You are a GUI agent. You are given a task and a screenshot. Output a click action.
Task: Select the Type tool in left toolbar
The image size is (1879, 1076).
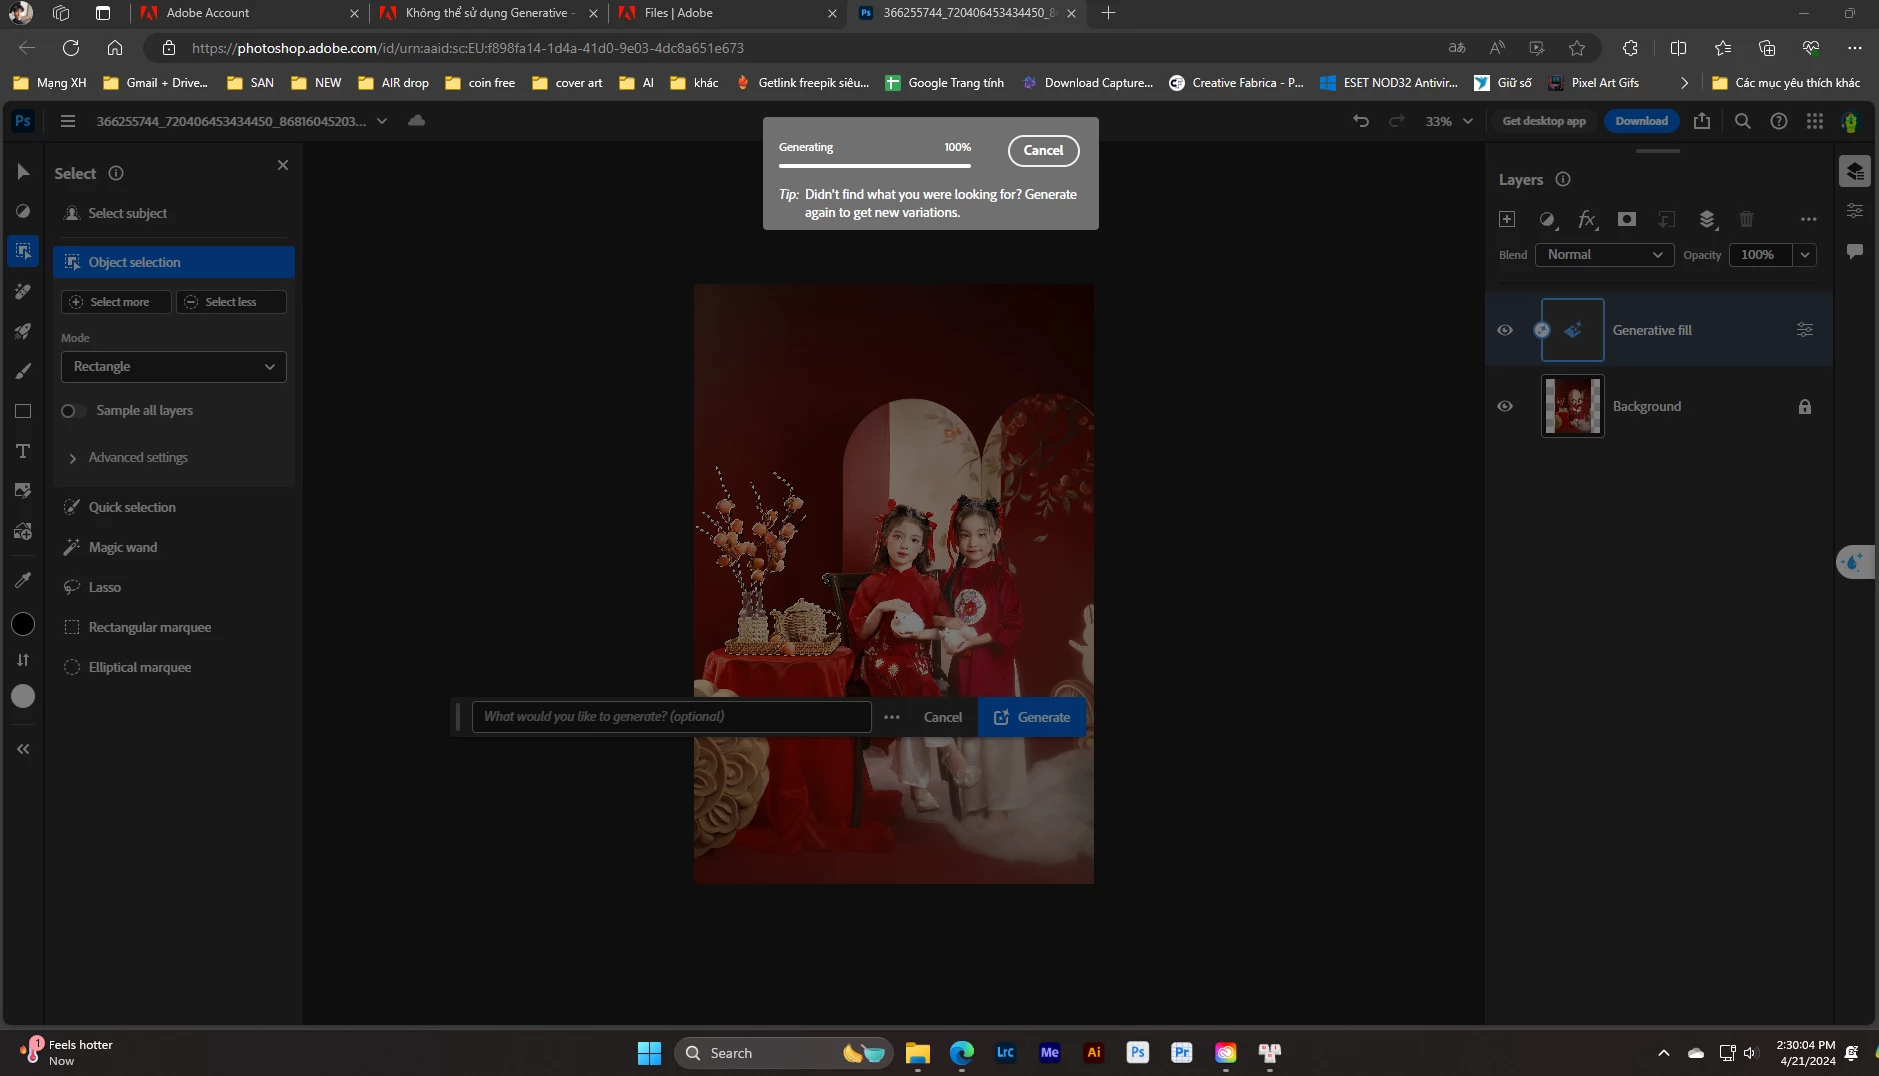[x=23, y=451]
